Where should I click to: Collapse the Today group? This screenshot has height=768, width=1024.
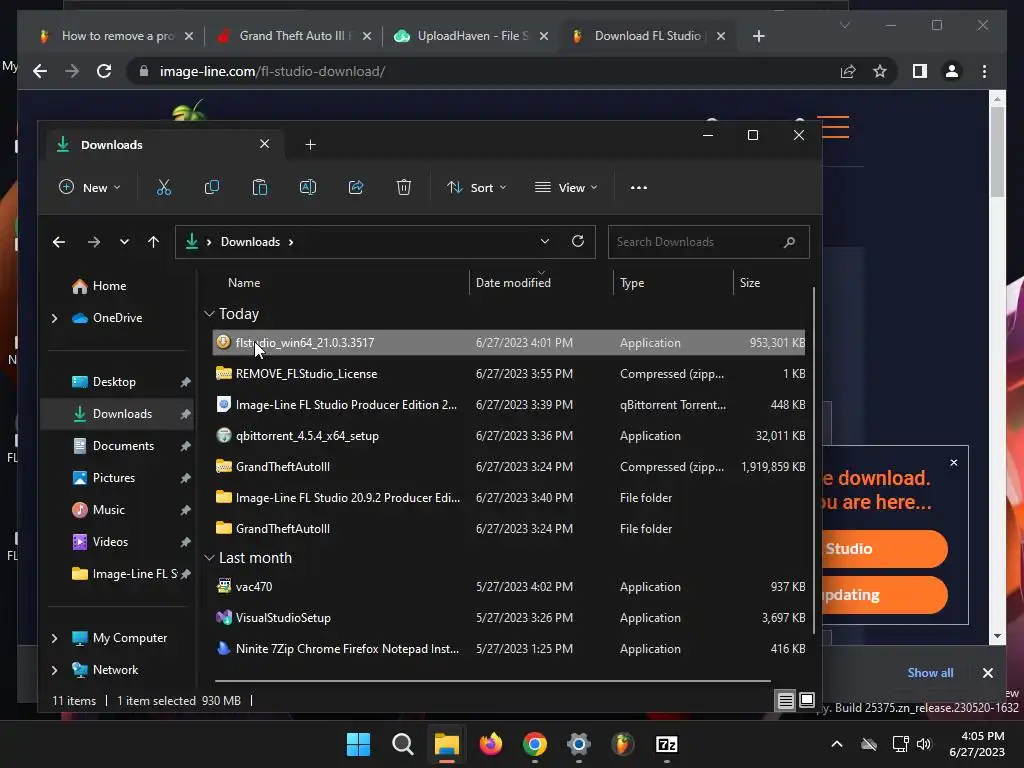(209, 314)
